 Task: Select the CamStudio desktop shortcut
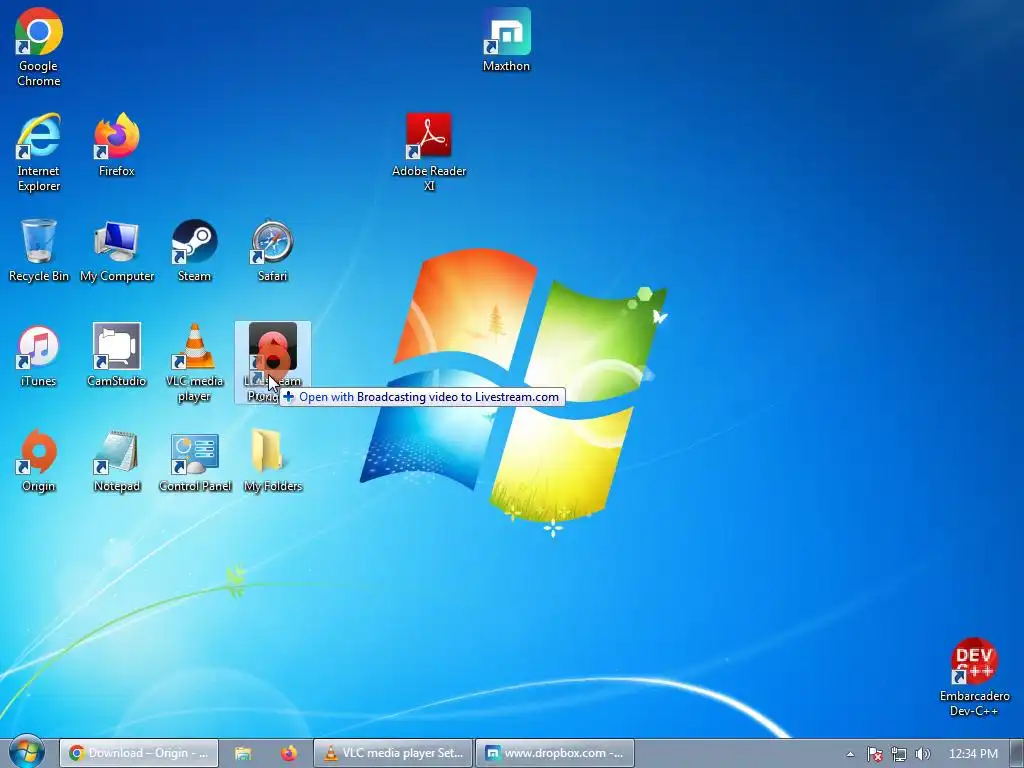[x=117, y=356]
